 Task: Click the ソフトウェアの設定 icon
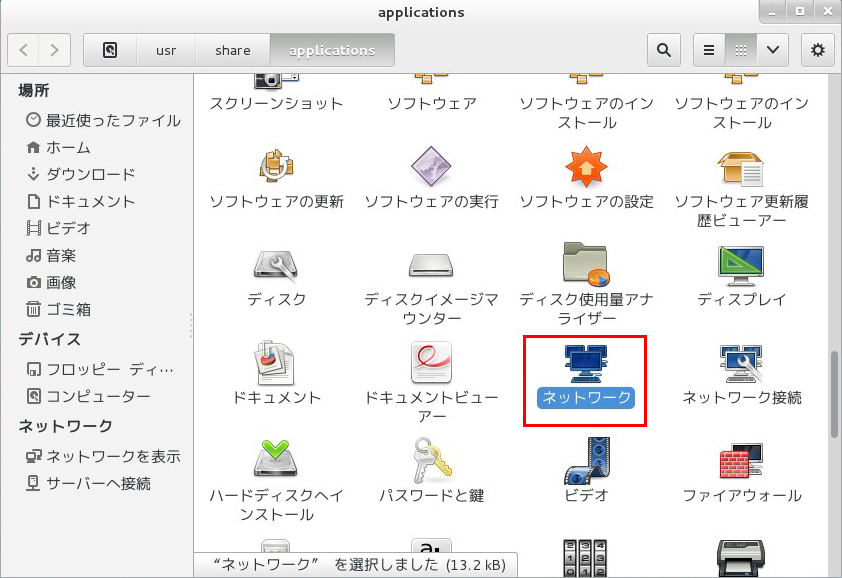pos(586,168)
